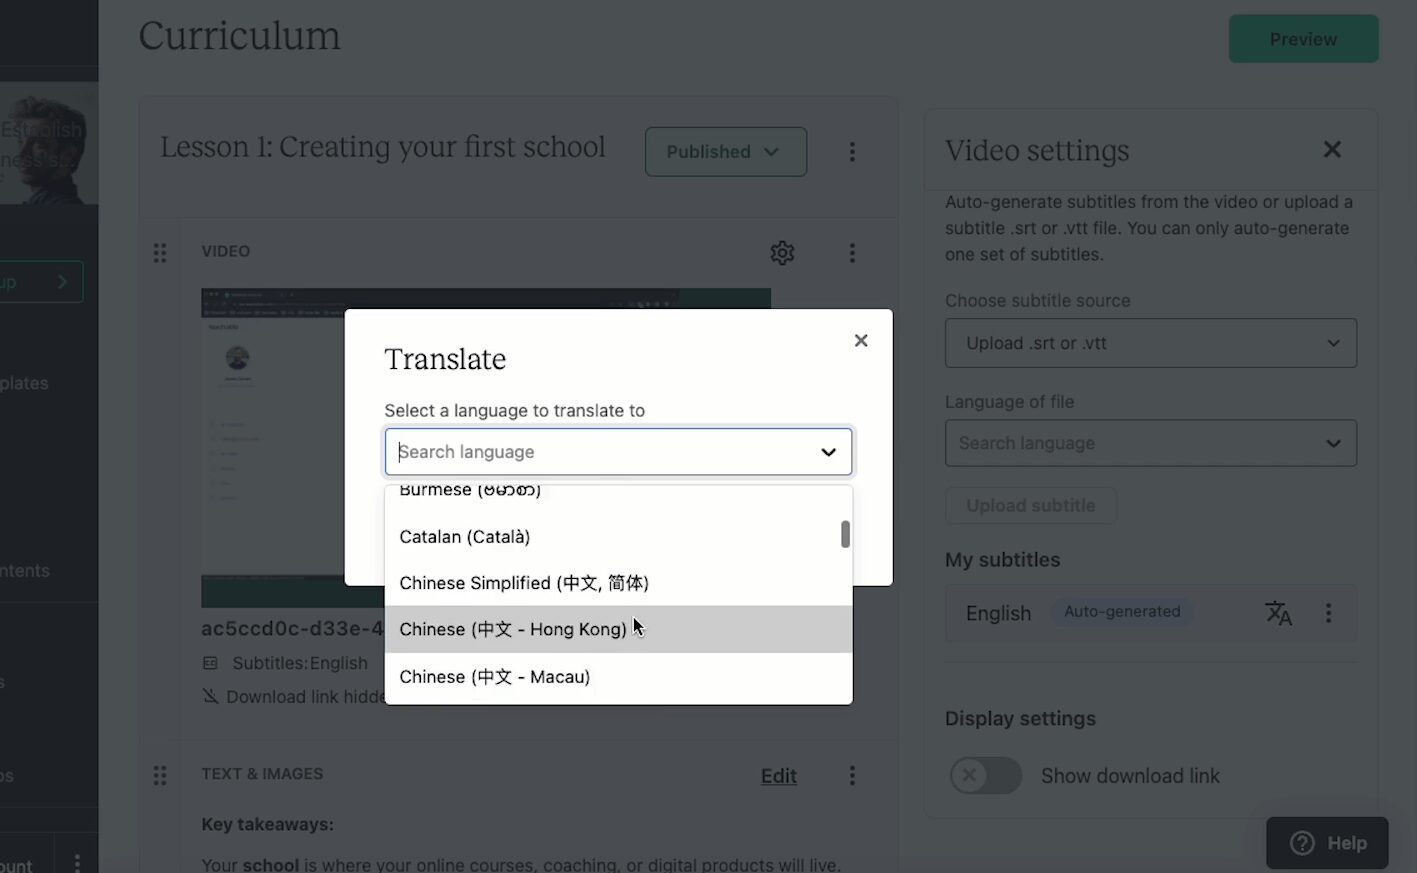Open the lesson options three-dot menu
Image resolution: width=1417 pixels, height=873 pixels.
point(852,151)
